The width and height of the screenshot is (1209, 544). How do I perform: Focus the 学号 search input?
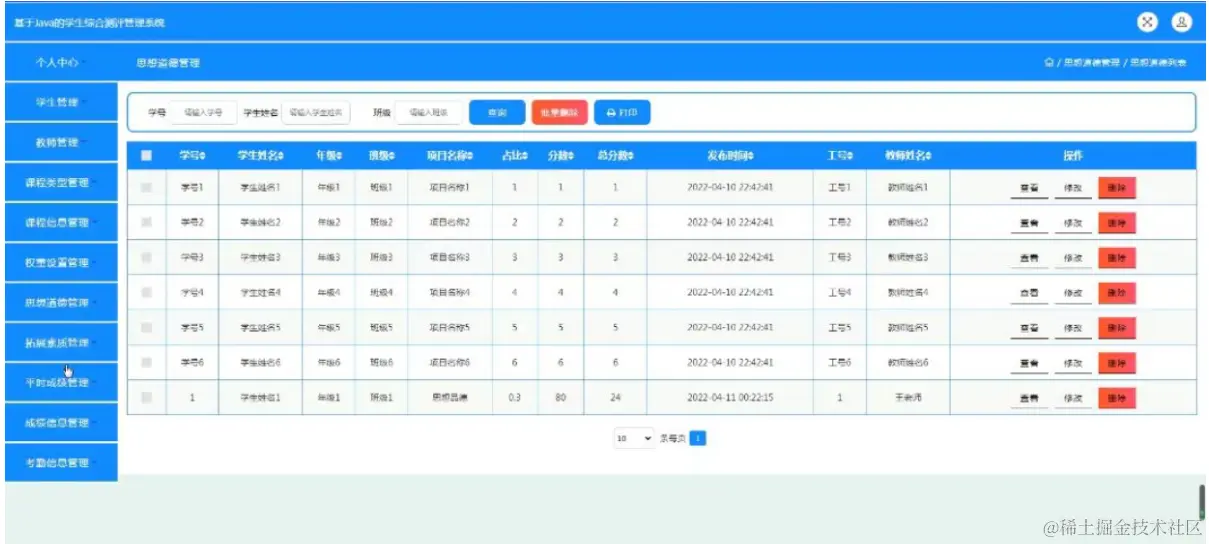tap(204, 113)
